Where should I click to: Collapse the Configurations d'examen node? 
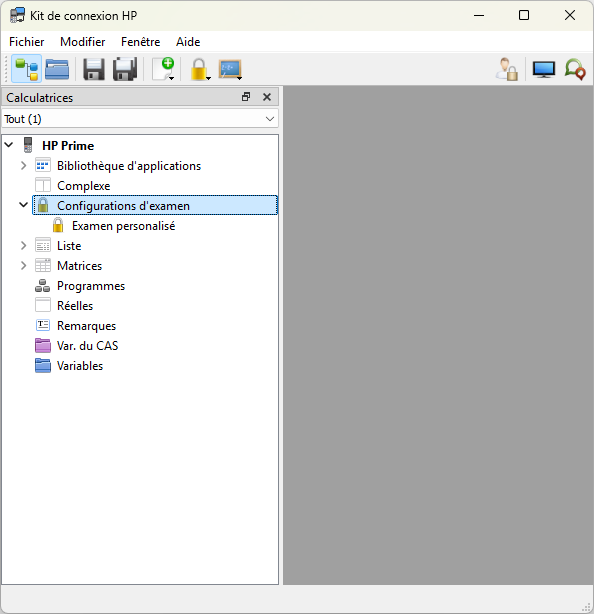point(23,205)
